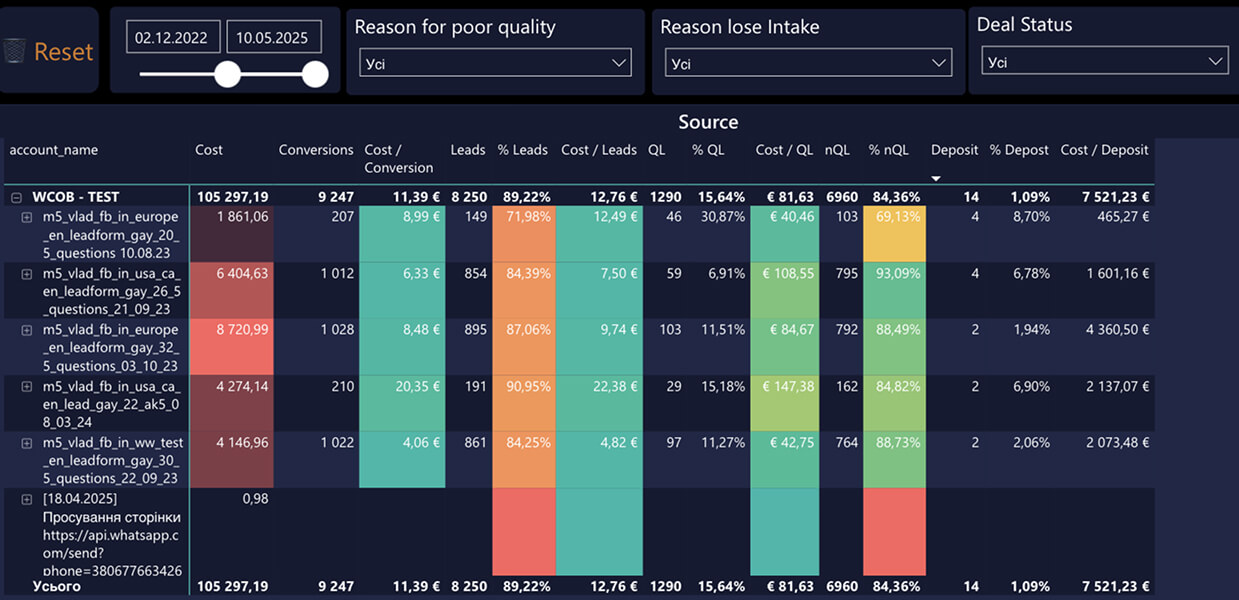Expand row m5_vlad_fb_in_usa_ca gay_26 21_09_23
The width and height of the screenshot is (1239, 600).
click(x=27, y=273)
